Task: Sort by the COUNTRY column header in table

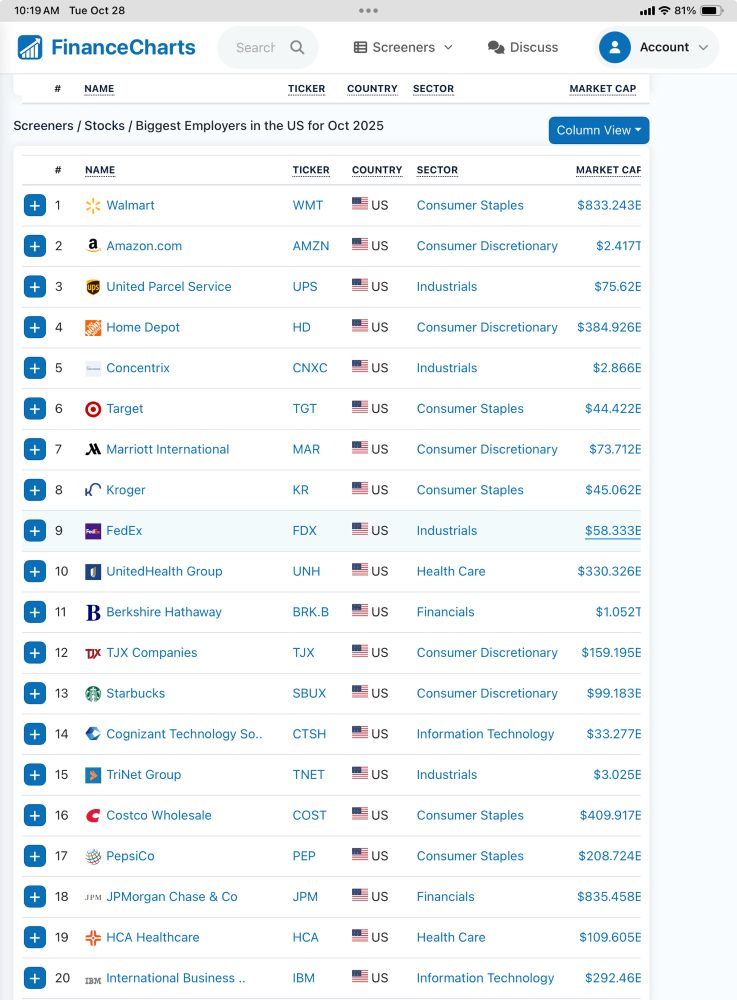Action: click(x=377, y=170)
